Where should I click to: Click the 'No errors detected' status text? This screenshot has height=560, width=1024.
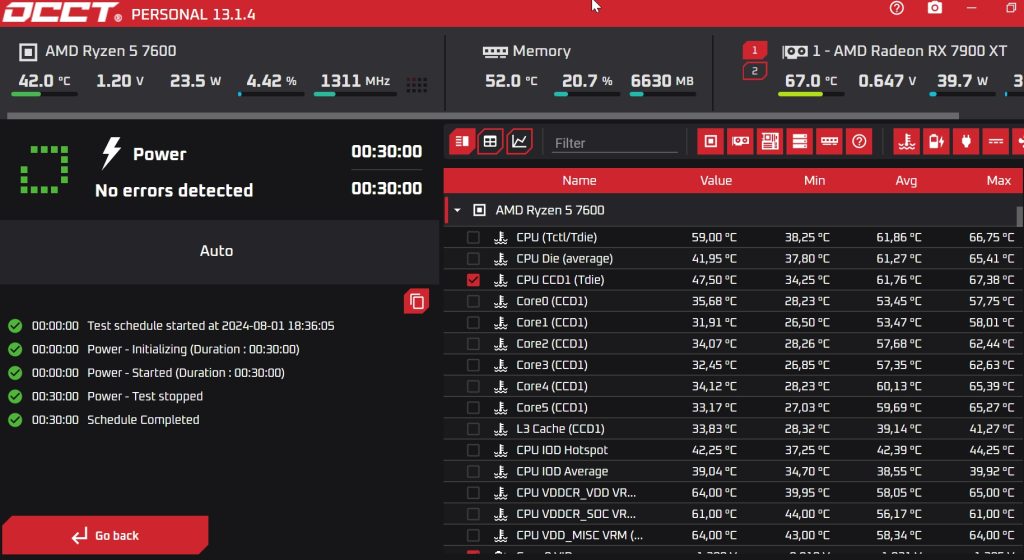174,191
